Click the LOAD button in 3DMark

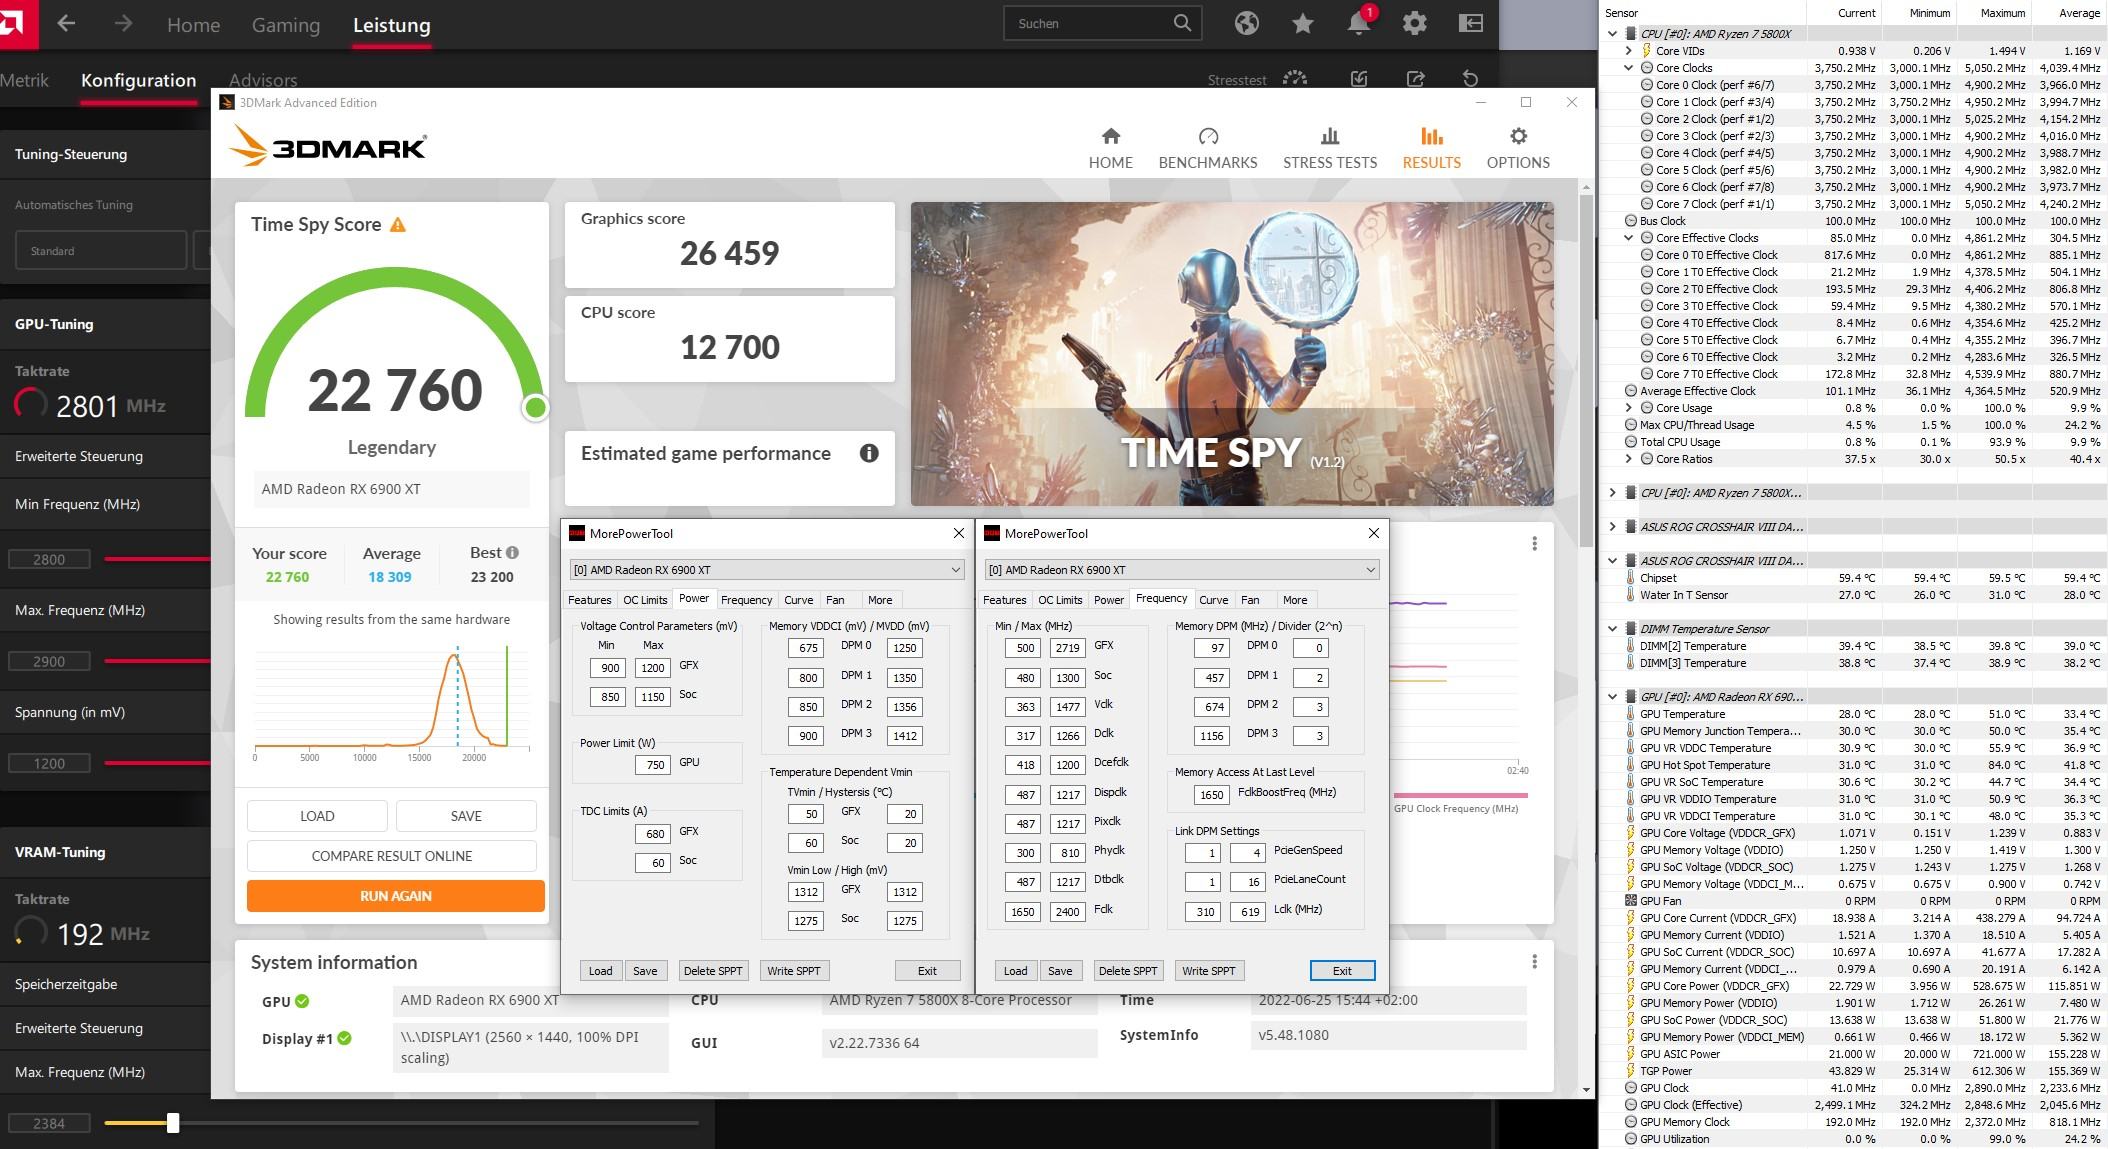(317, 816)
